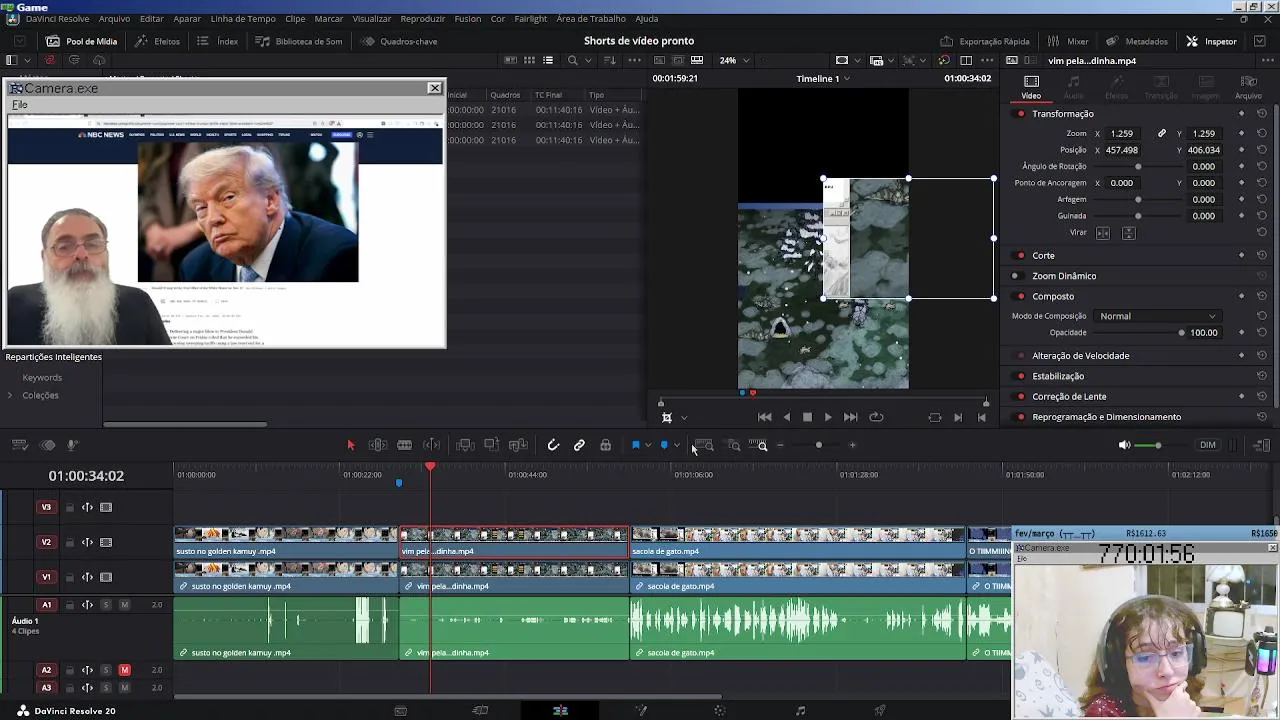Toggle timeline snapping magnet icon
Image resolution: width=1280 pixels, height=720 pixels.
click(553, 445)
